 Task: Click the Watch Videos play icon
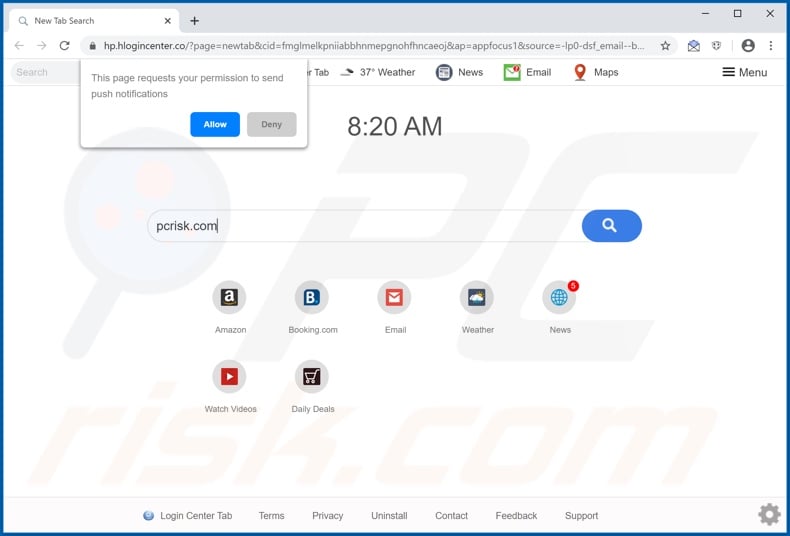pos(229,376)
